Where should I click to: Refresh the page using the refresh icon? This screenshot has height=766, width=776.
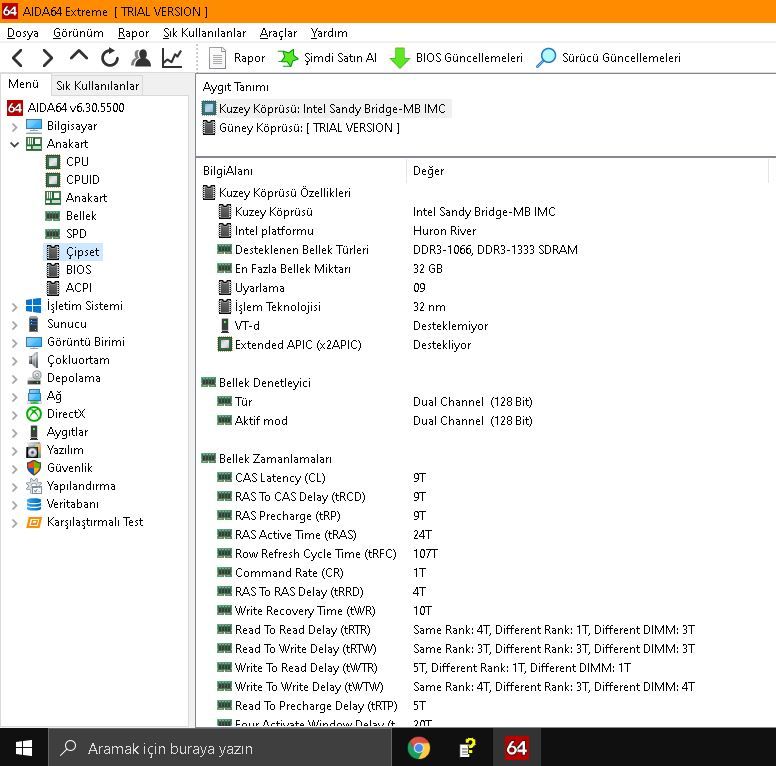[110, 58]
